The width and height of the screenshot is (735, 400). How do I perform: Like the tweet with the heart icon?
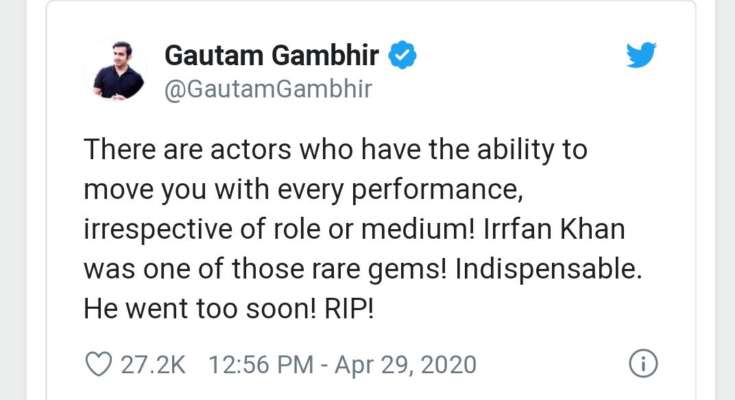pos(98,364)
